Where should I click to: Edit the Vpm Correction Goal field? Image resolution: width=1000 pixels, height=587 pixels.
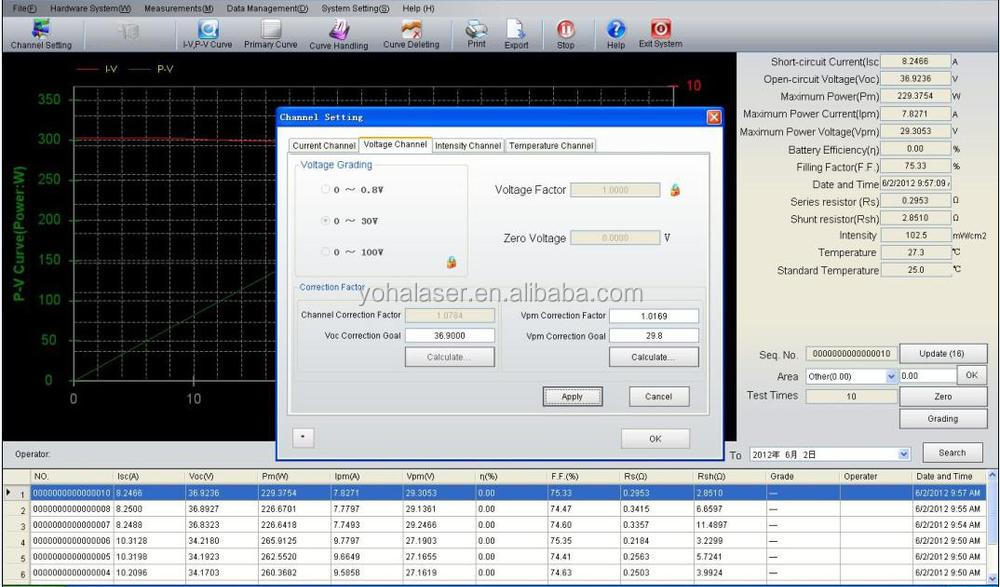654,335
